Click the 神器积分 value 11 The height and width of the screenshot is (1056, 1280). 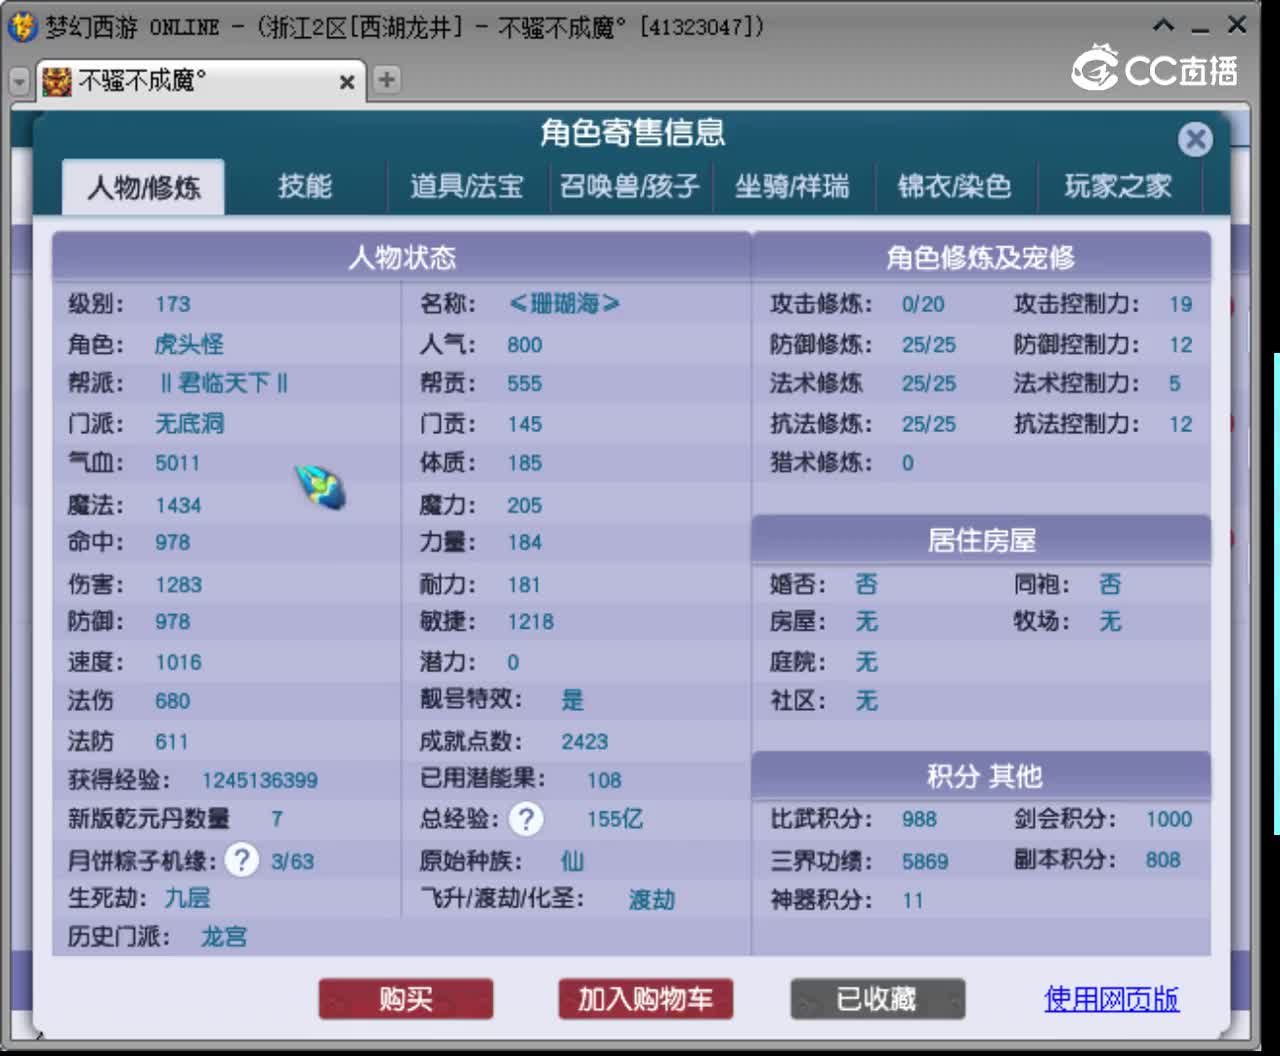[x=912, y=901]
